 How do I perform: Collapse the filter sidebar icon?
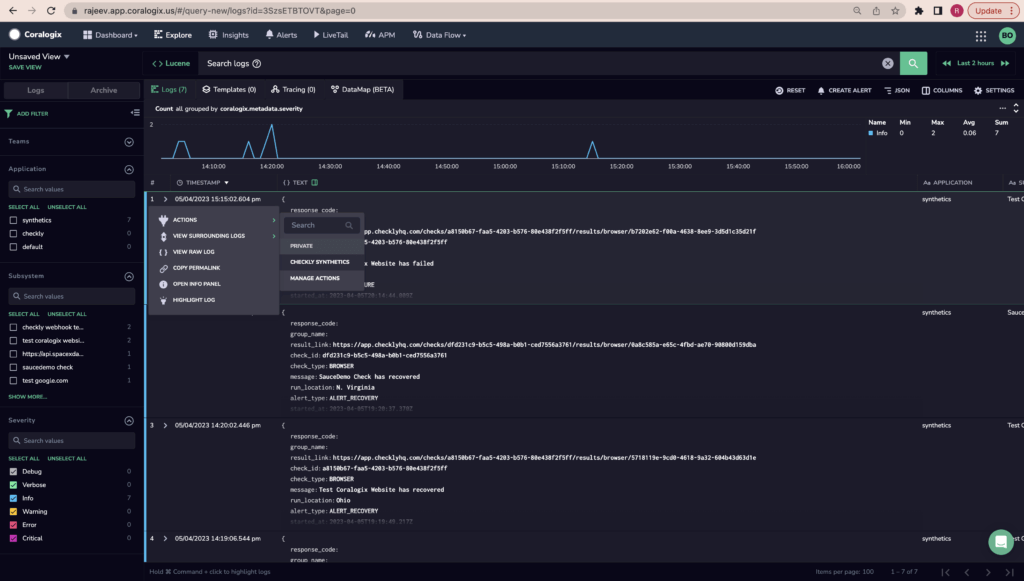click(135, 112)
